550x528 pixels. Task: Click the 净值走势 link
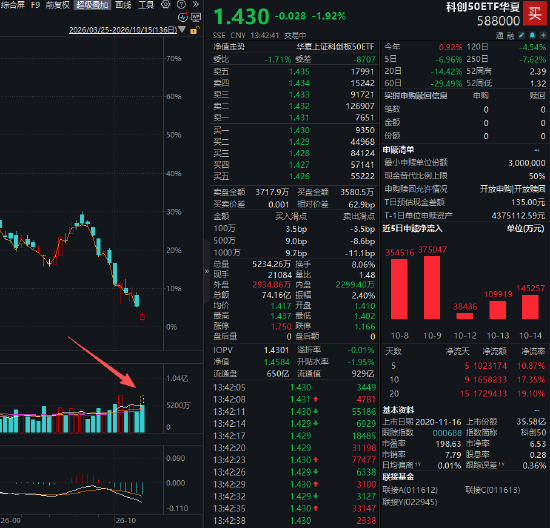click(229, 47)
